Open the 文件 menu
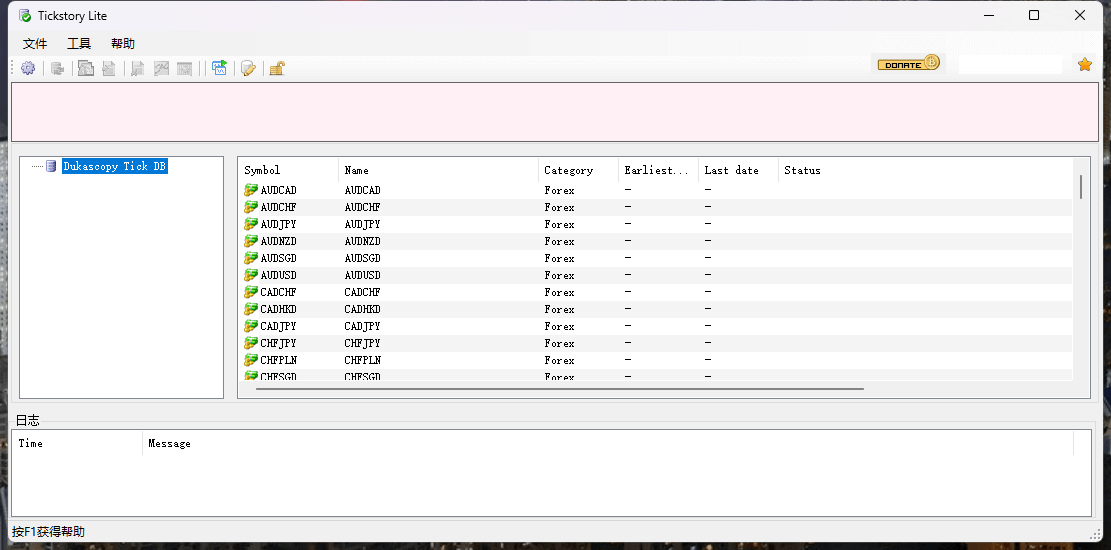The height and width of the screenshot is (550, 1111). click(x=35, y=44)
